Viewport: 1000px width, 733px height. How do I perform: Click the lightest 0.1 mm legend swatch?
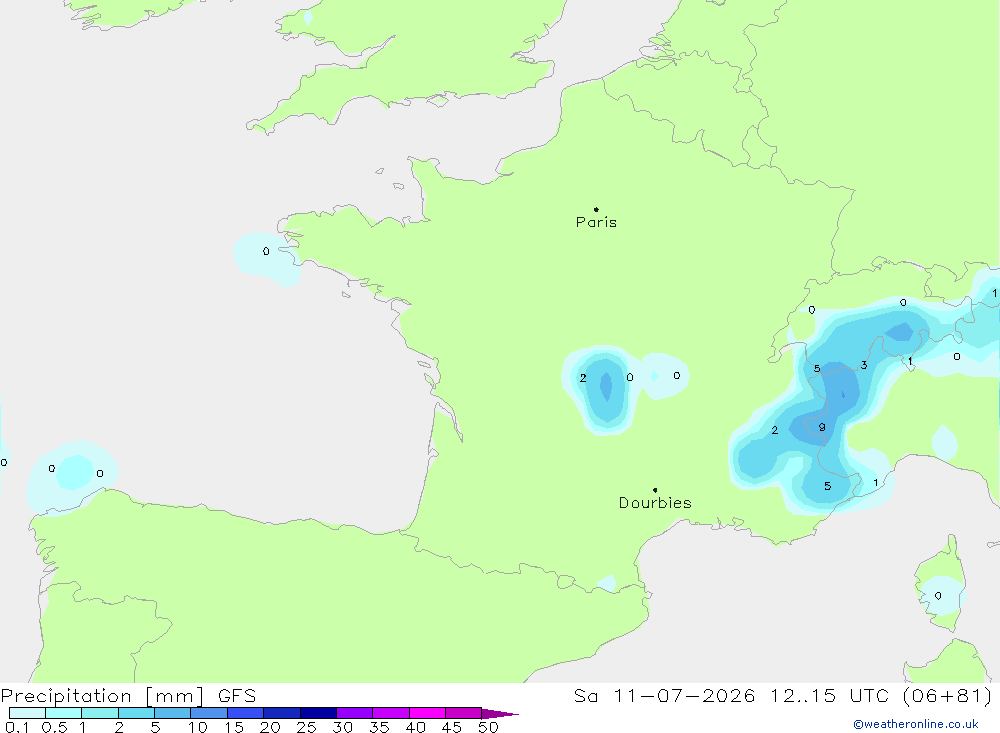point(27,713)
